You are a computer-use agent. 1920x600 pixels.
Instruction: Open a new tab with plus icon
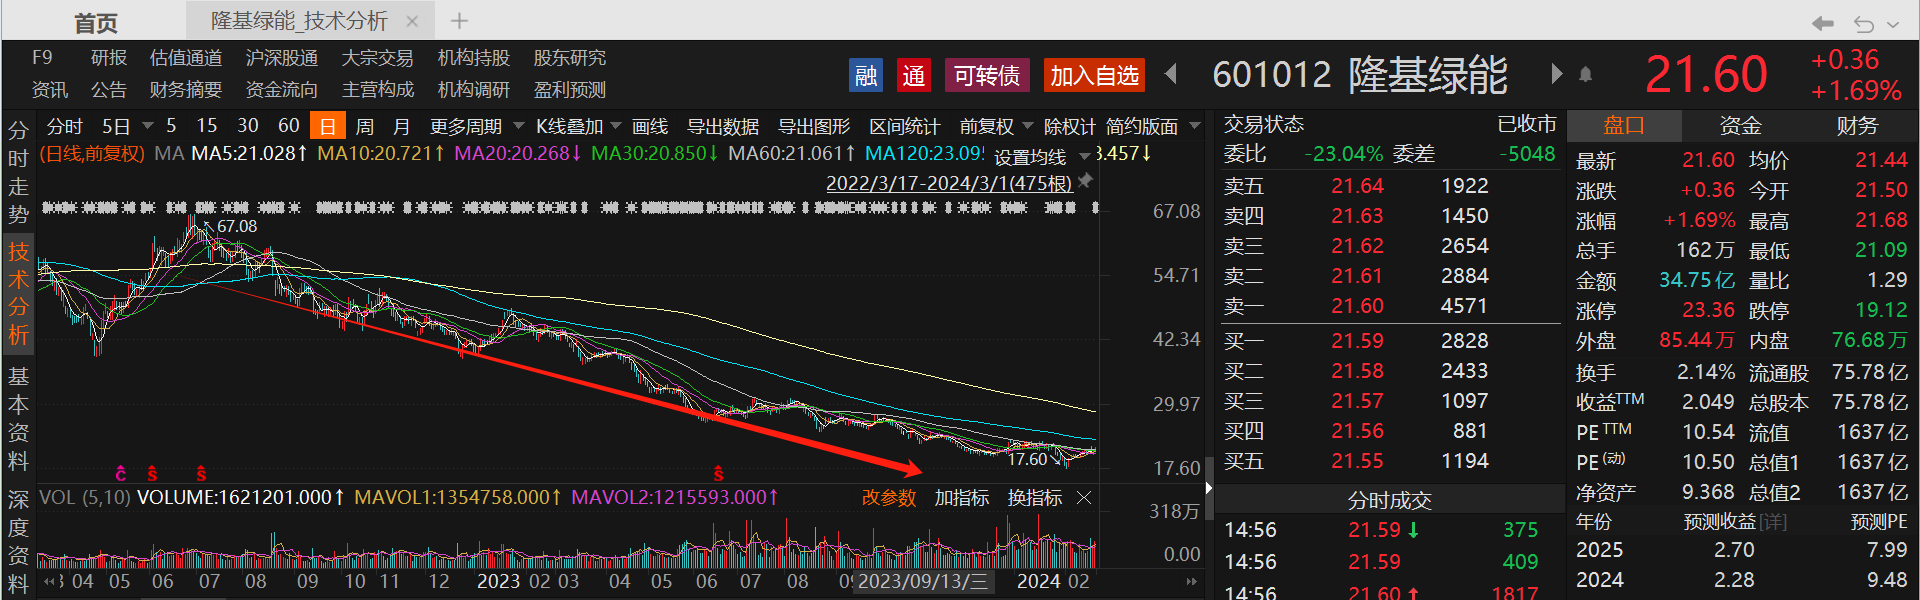(459, 20)
